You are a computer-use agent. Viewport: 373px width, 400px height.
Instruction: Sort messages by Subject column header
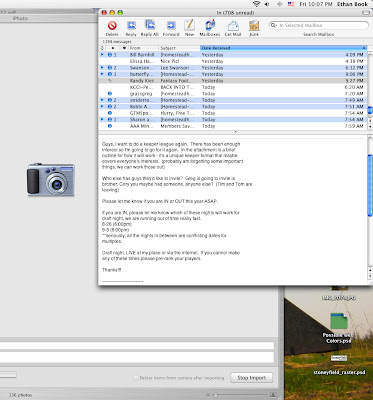tap(179, 48)
